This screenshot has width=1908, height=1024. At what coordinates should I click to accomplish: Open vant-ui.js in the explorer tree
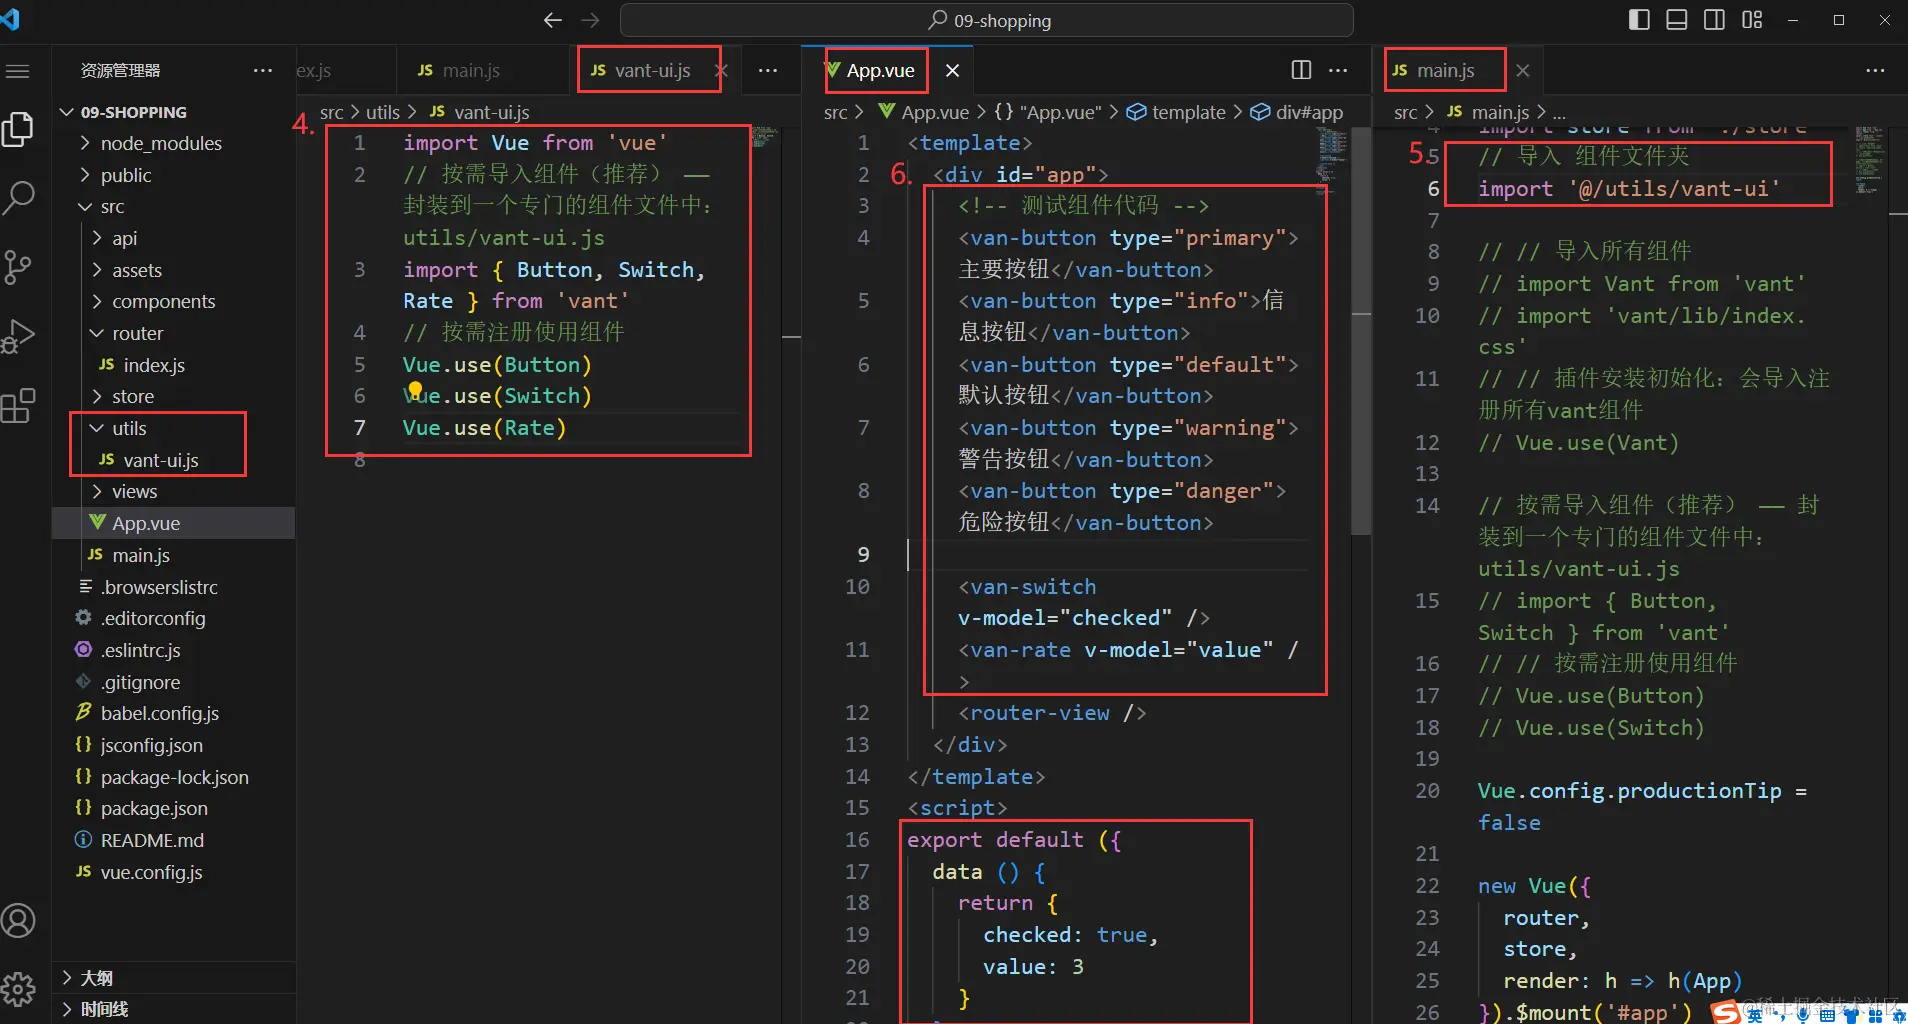[x=174, y=460]
